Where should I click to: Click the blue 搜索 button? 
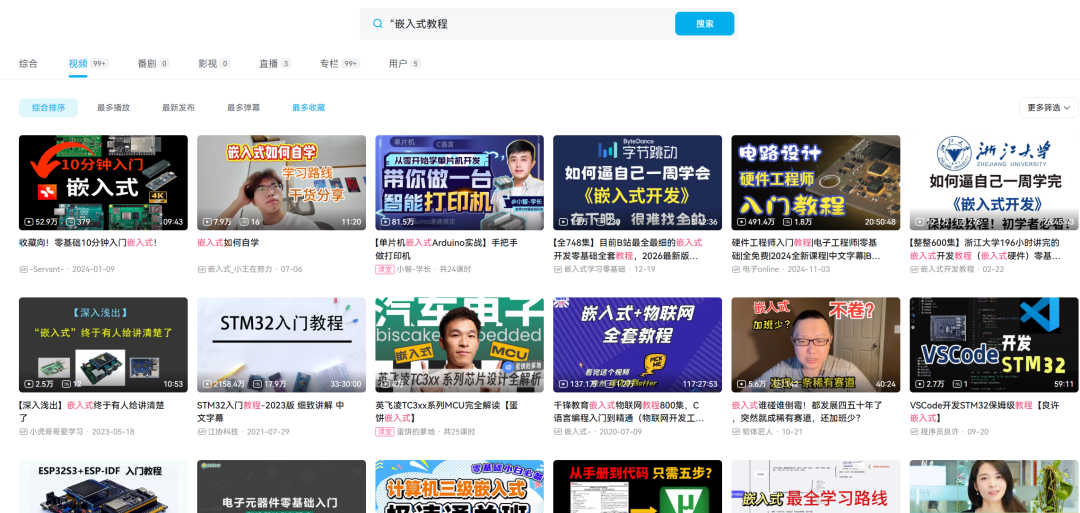point(705,23)
